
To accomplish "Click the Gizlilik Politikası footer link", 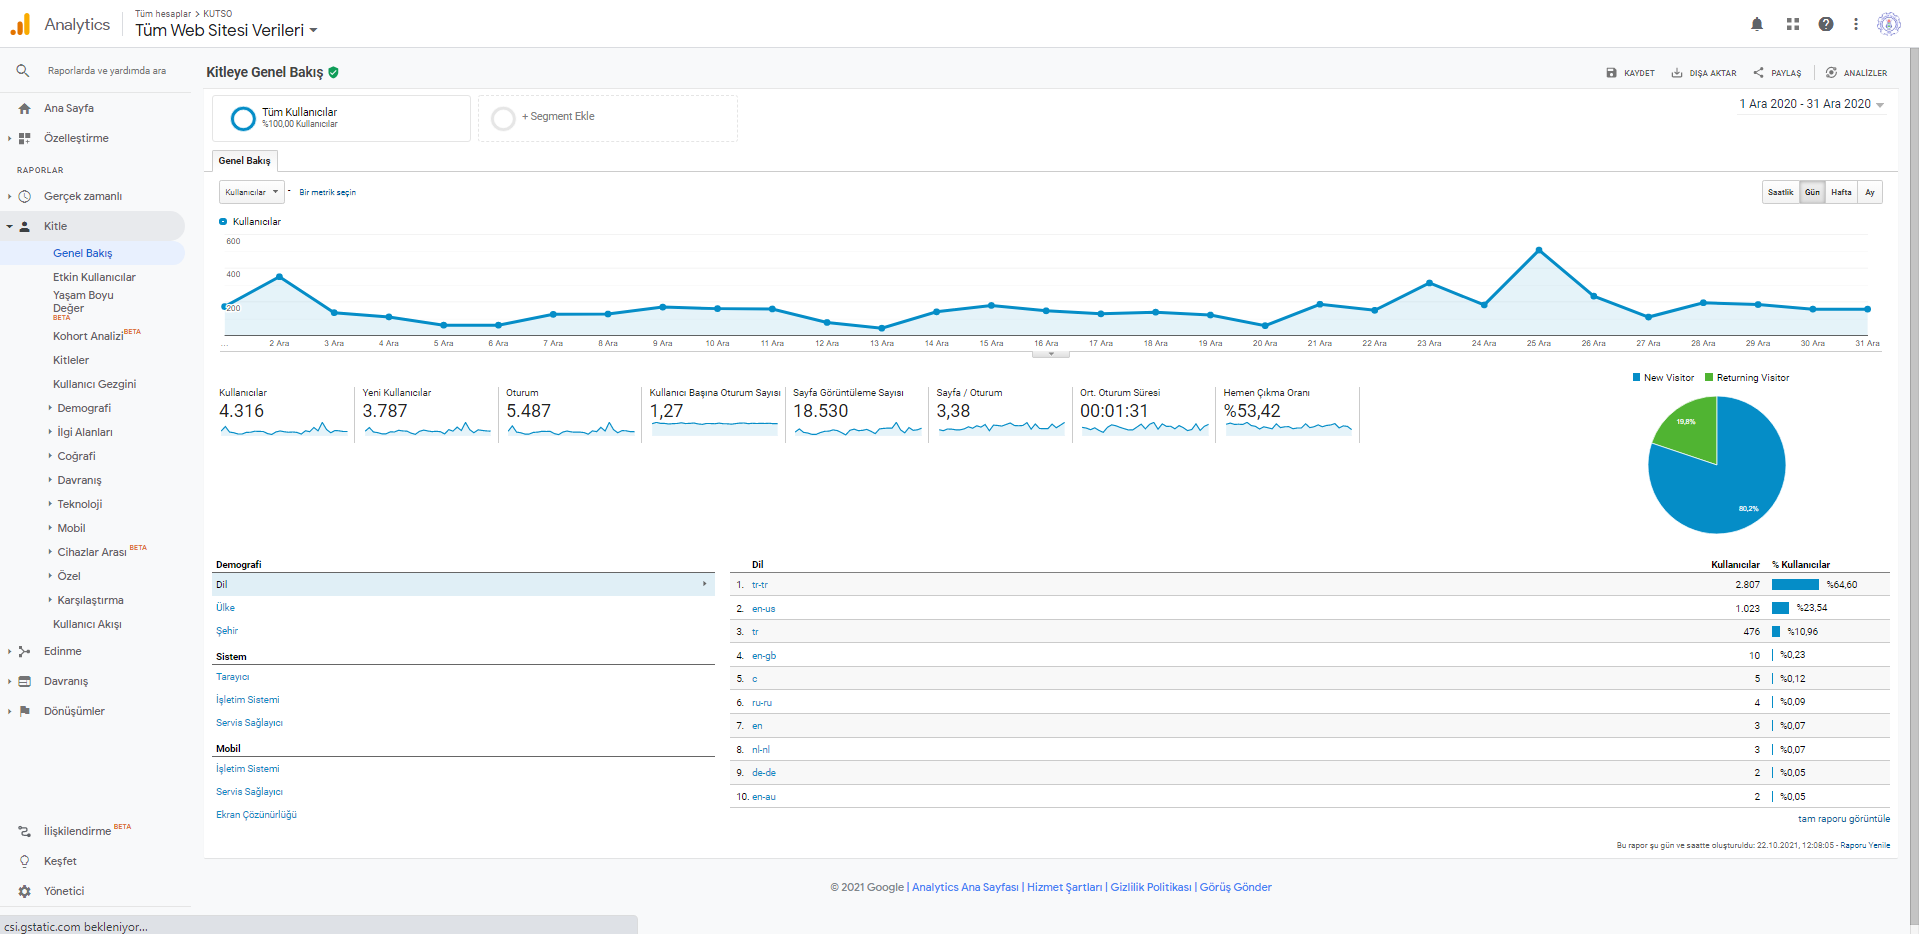I will click(x=1151, y=887).
